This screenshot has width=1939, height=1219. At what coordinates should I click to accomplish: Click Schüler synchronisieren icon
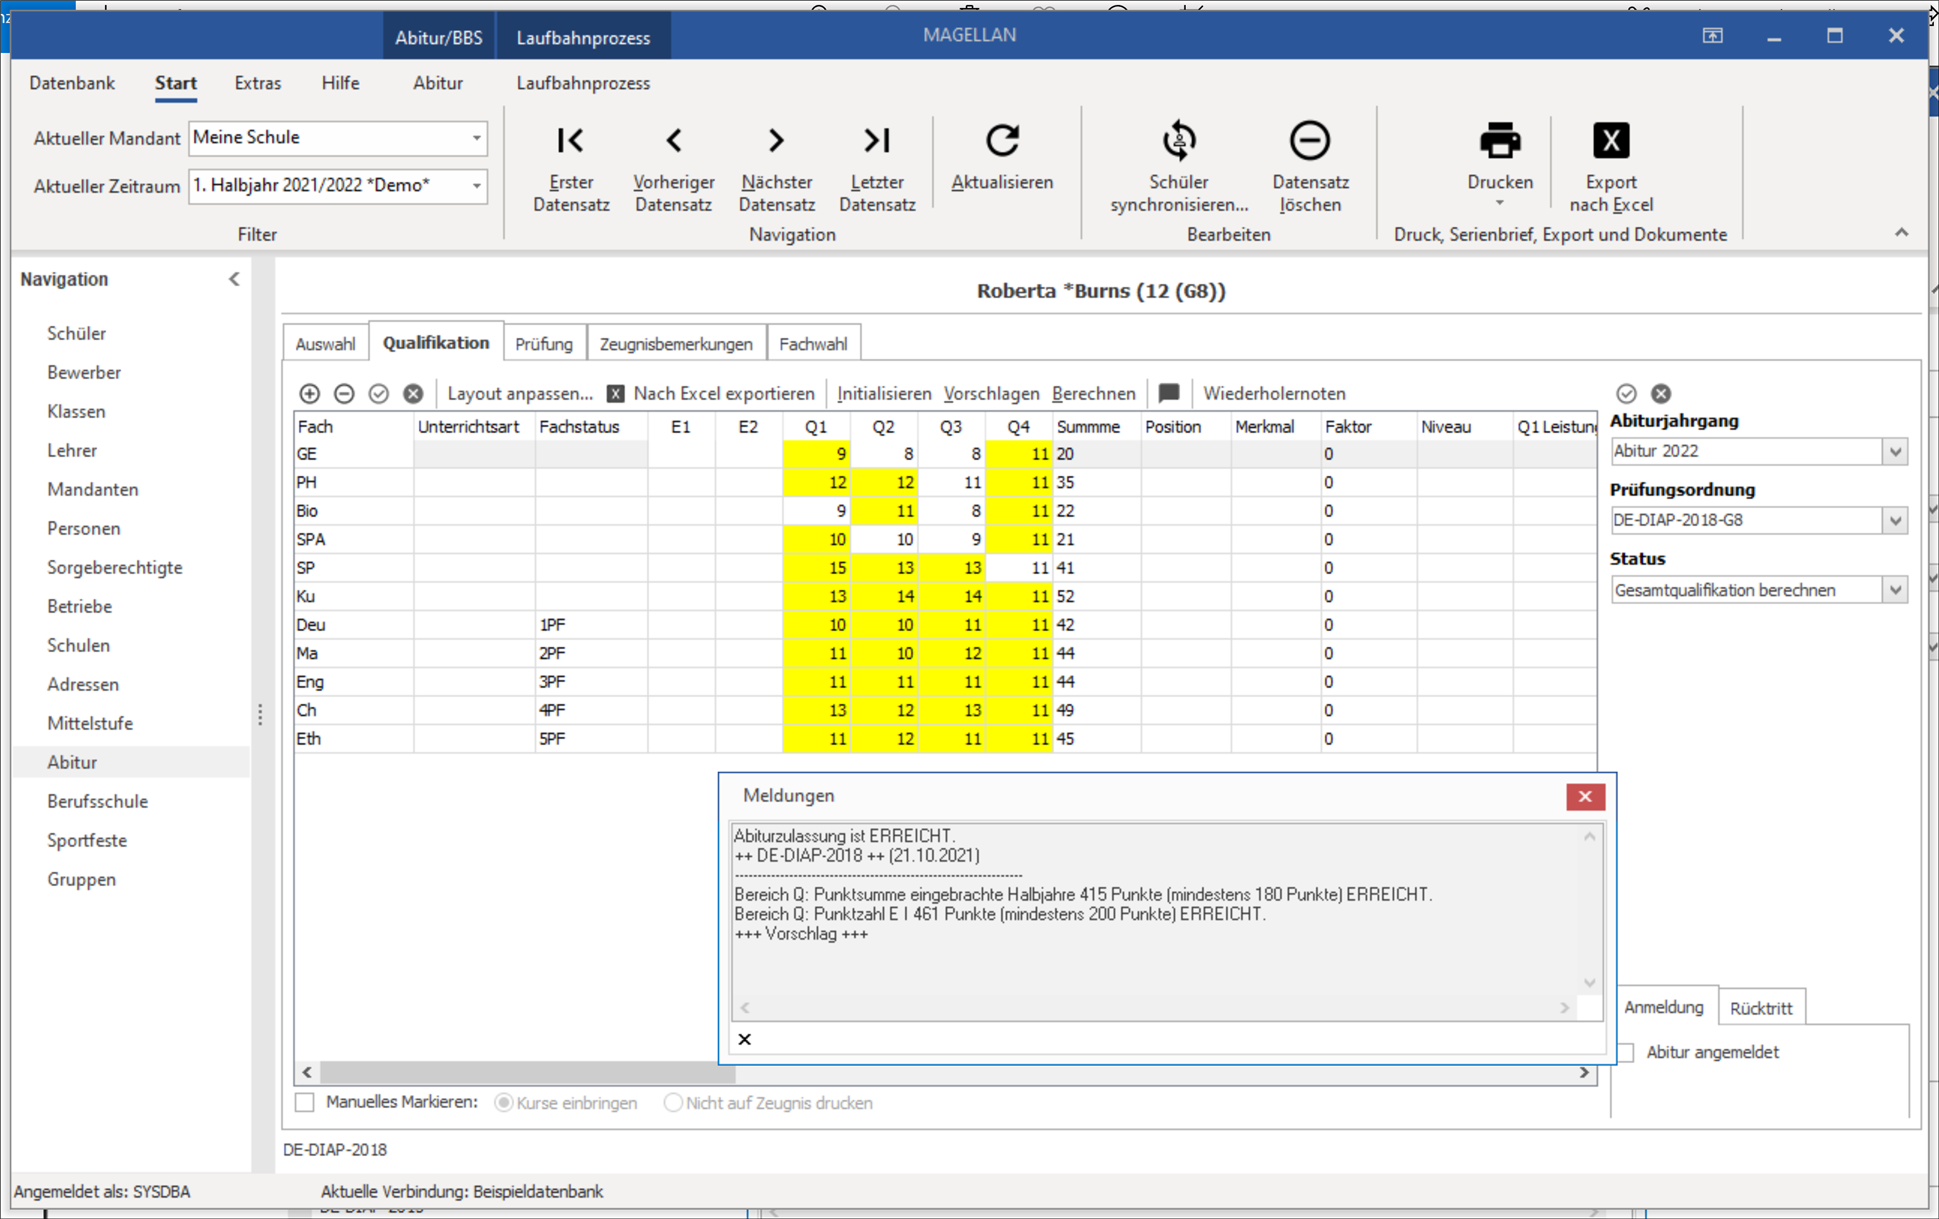pos(1179,141)
